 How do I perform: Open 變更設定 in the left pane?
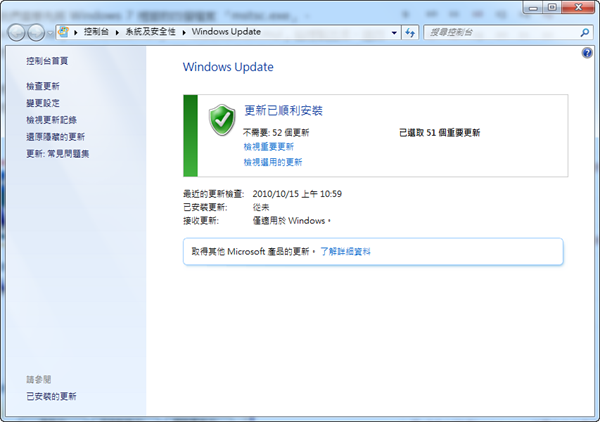[x=43, y=103]
